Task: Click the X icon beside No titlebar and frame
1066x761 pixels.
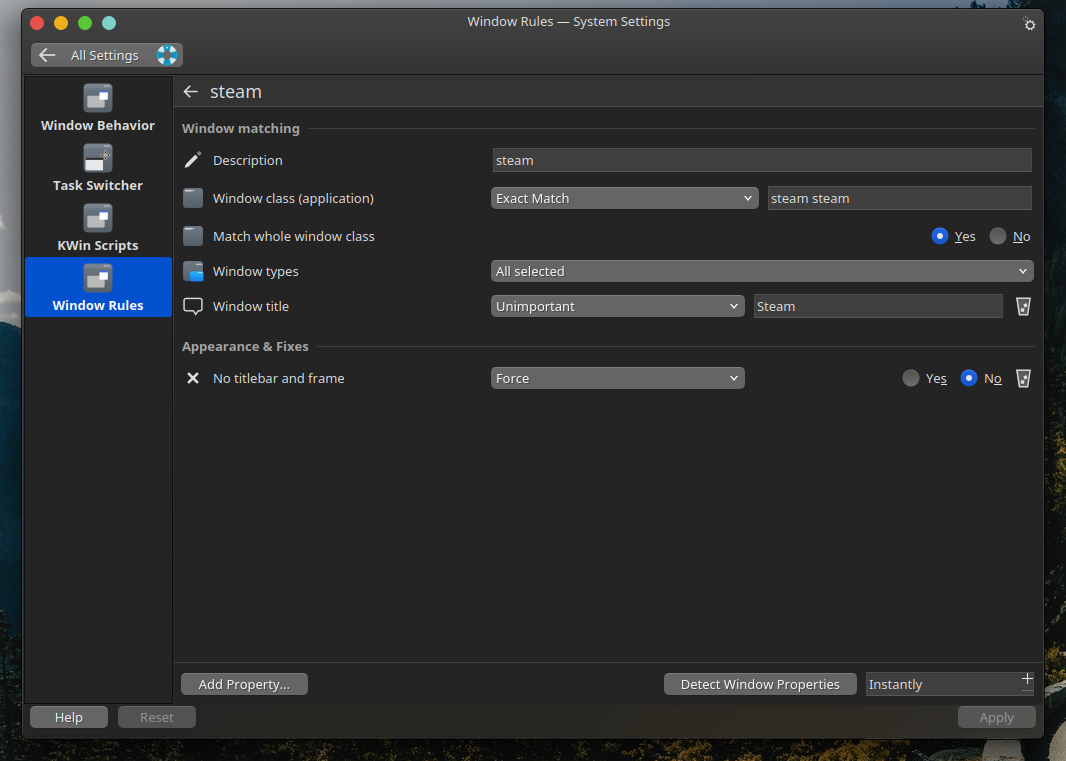Action: coord(193,378)
